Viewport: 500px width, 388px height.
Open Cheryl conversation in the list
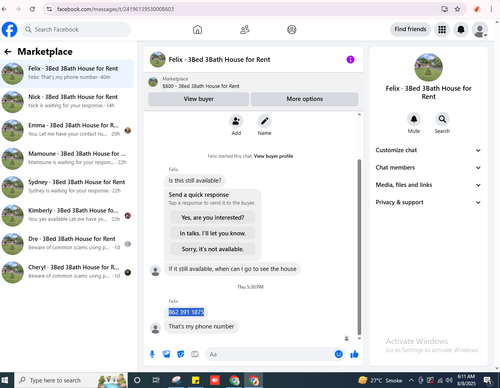tap(67, 272)
